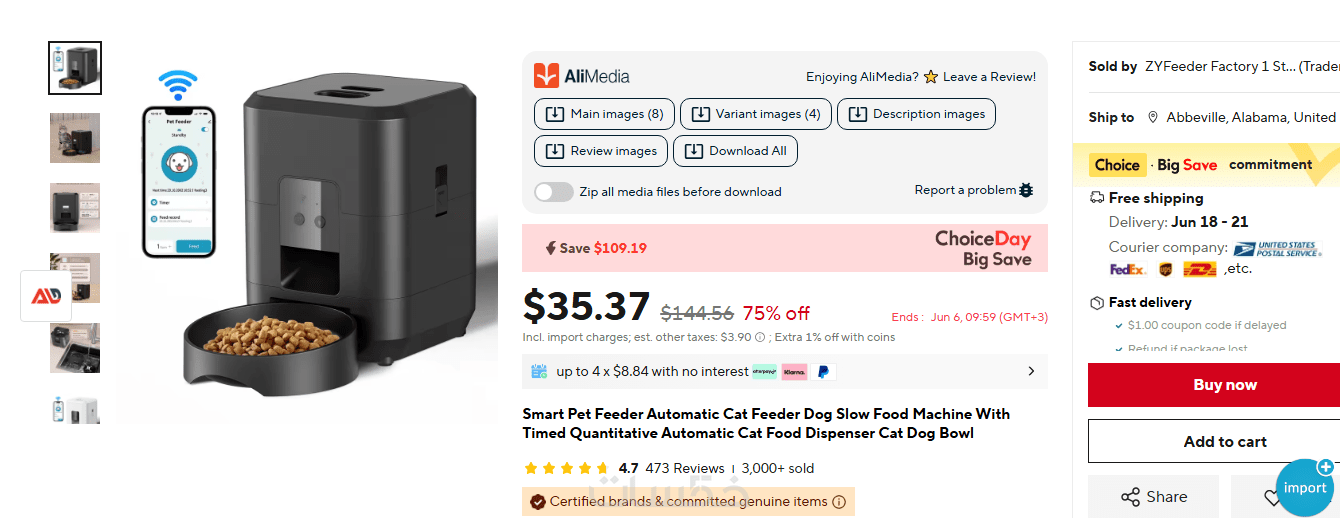The height and width of the screenshot is (518, 1340).
Task: Click the bug icon beside Report a problem
Action: tap(1026, 190)
